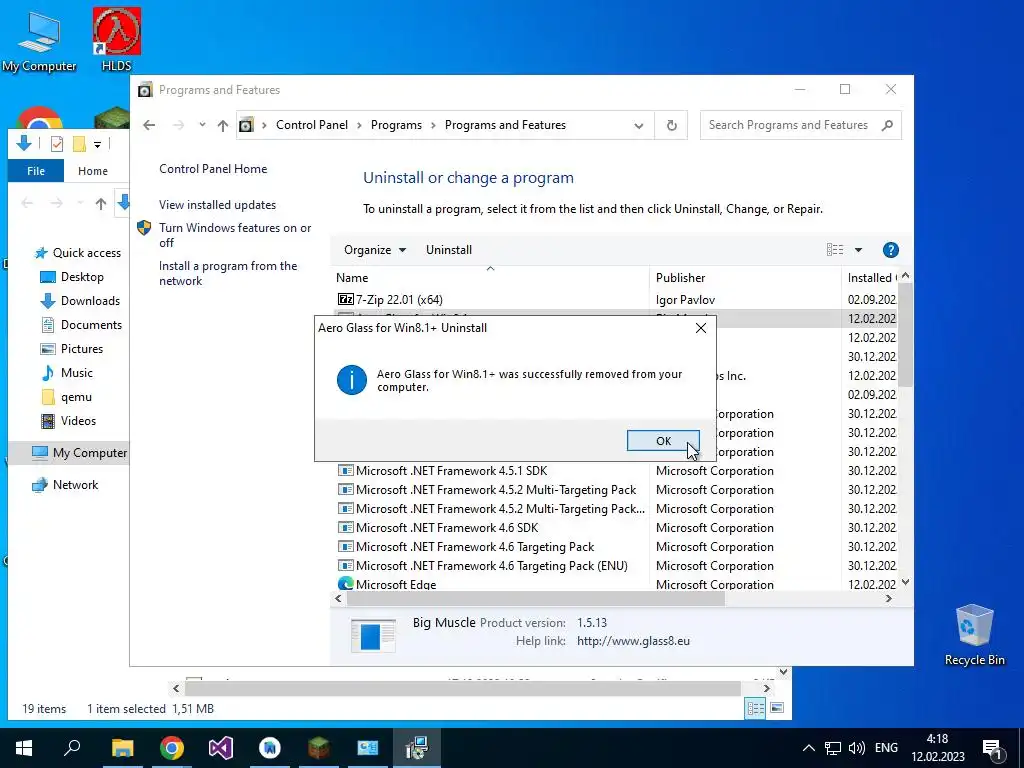Open Control Panel Home link
Viewport: 1024px width, 768px height.
click(x=213, y=168)
